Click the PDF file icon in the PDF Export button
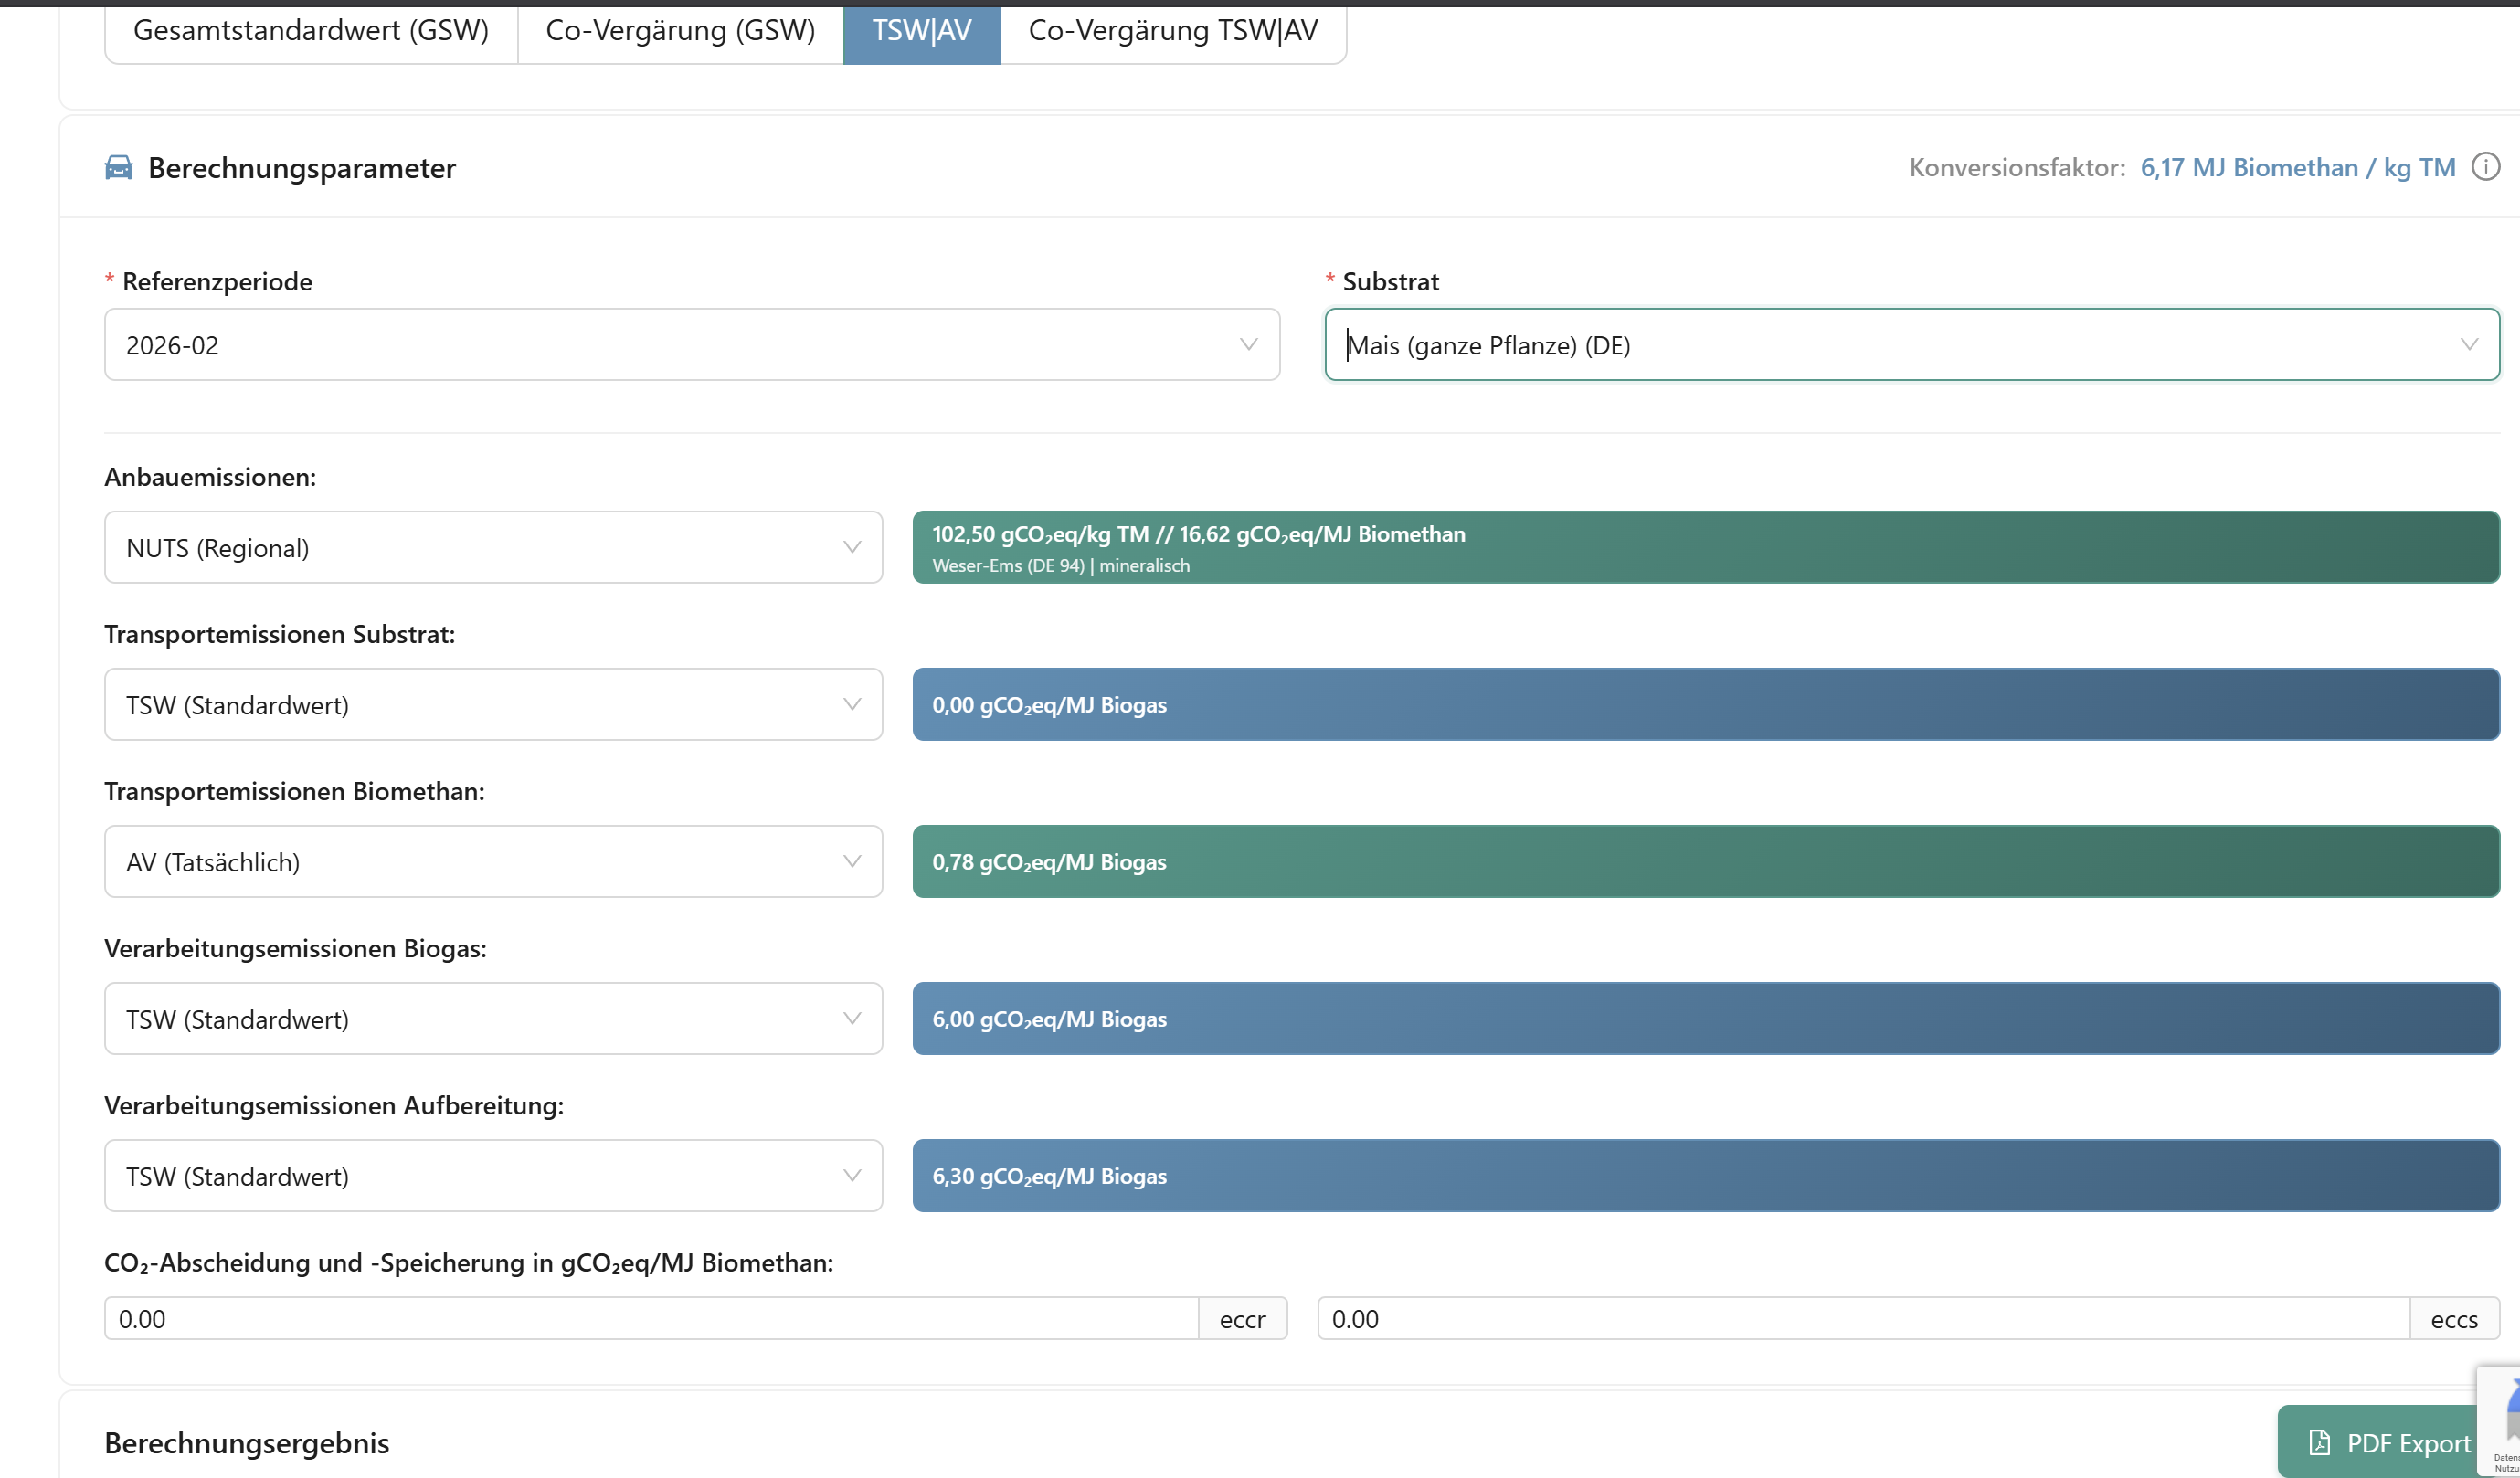 point(2319,1442)
